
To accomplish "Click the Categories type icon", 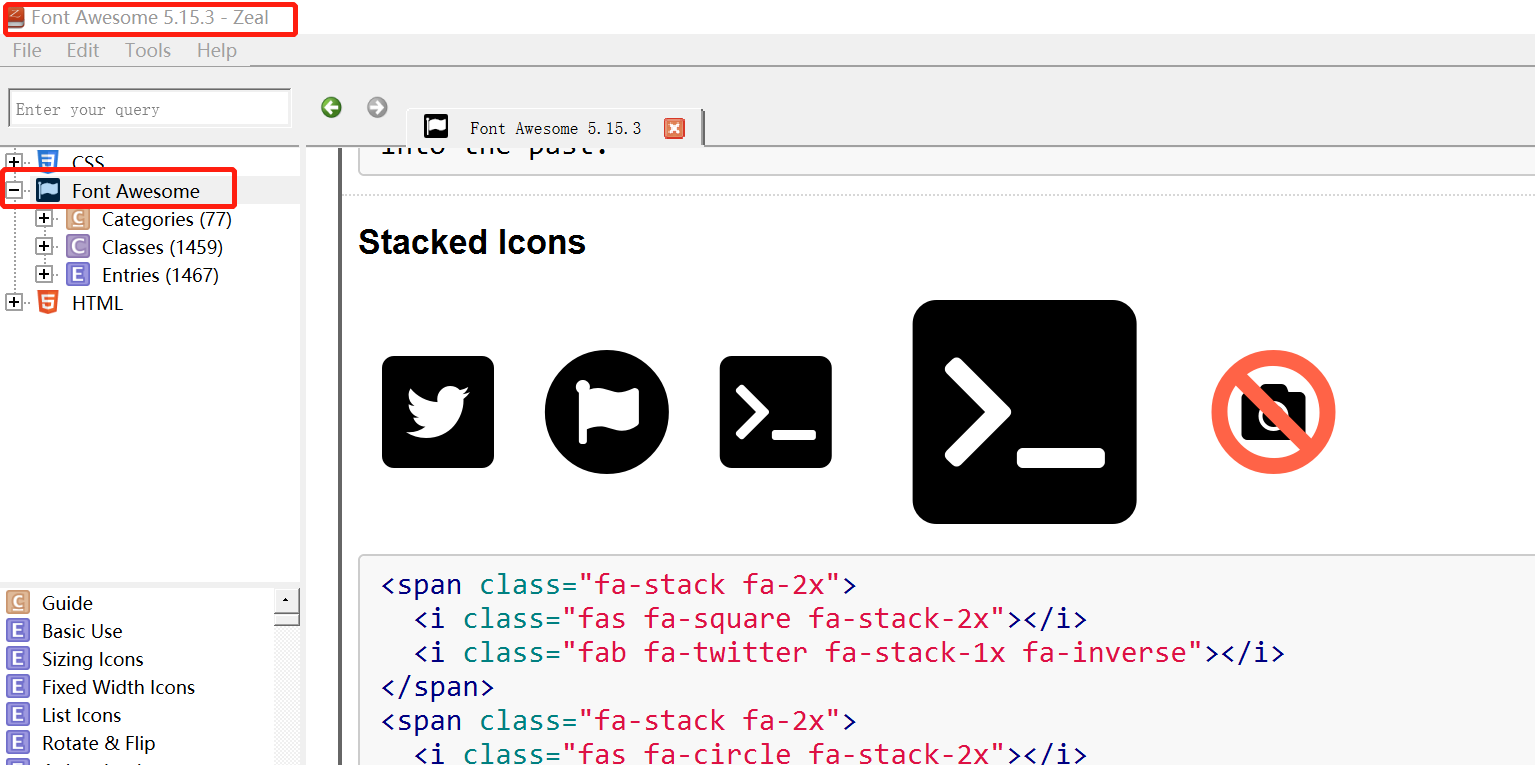I will 78,218.
